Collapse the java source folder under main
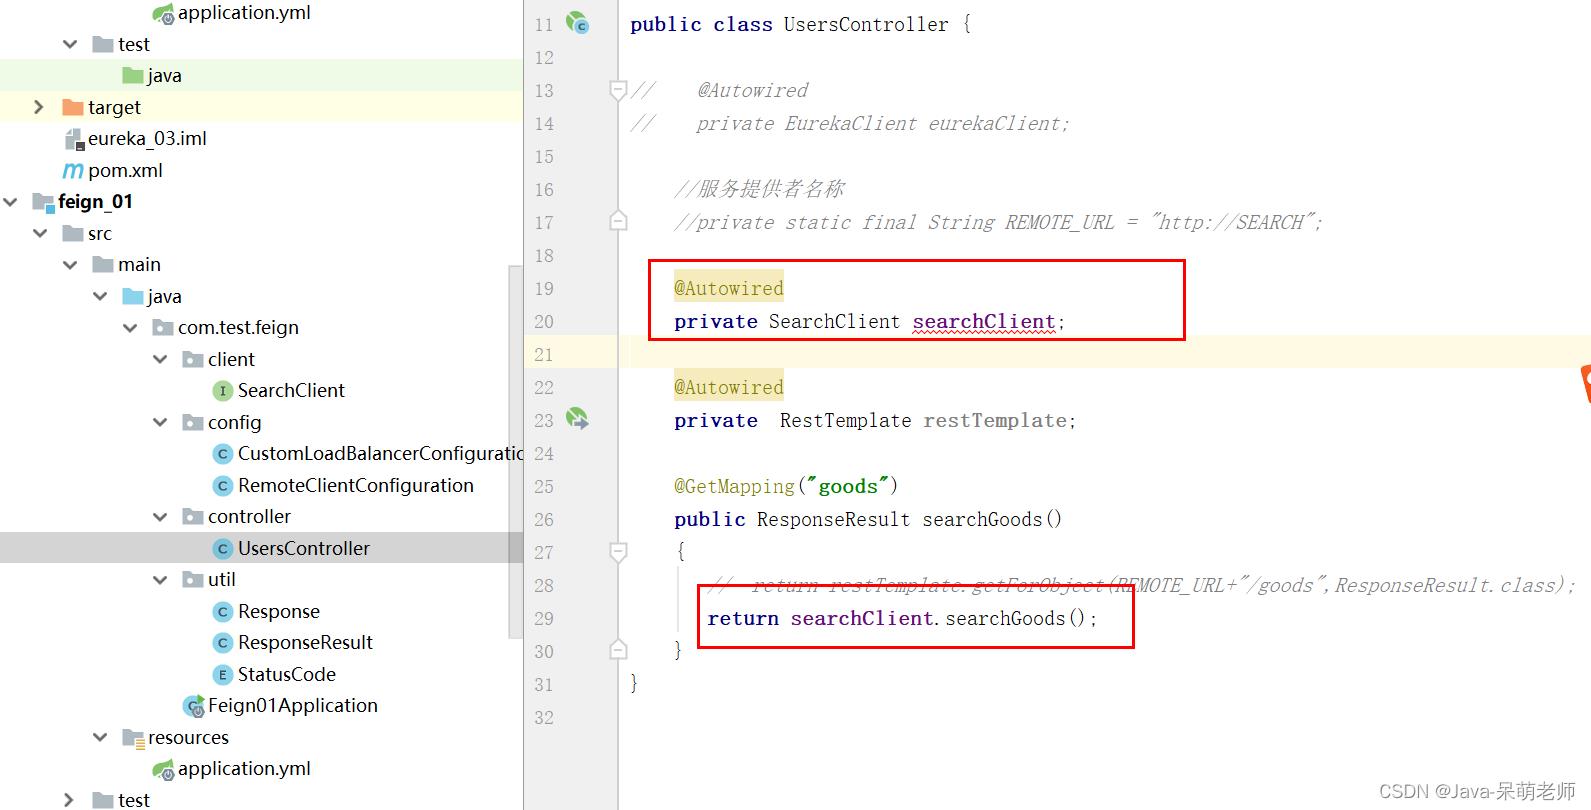The image size is (1591, 810). pos(100,296)
